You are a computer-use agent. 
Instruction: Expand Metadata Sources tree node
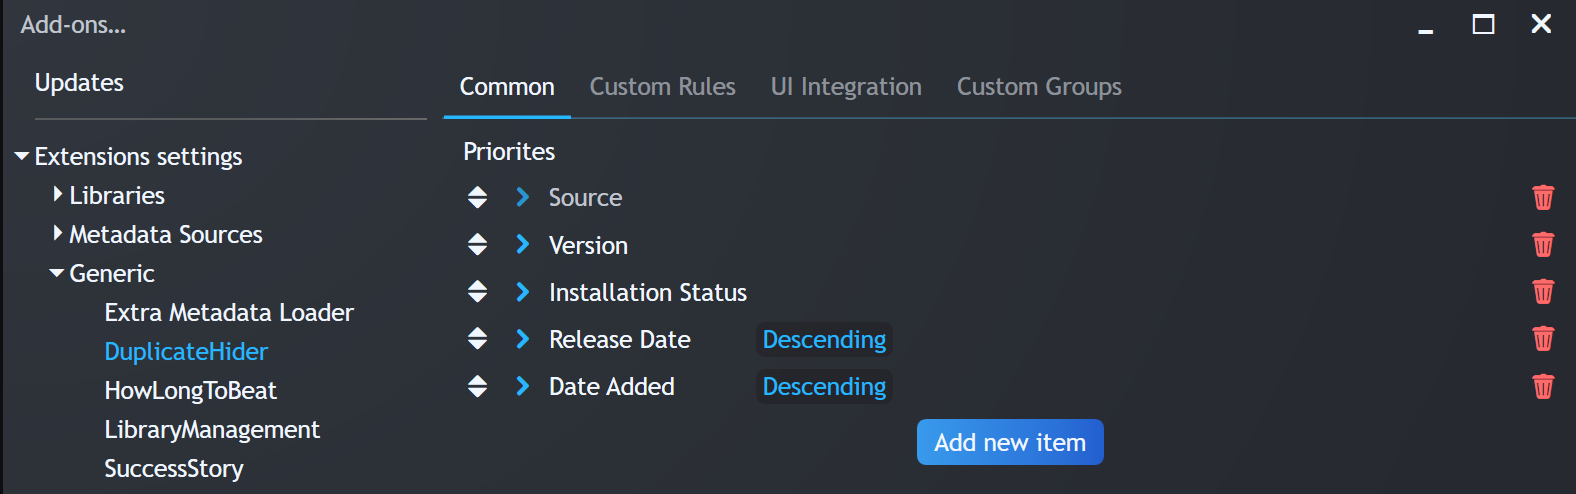point(57,233)
